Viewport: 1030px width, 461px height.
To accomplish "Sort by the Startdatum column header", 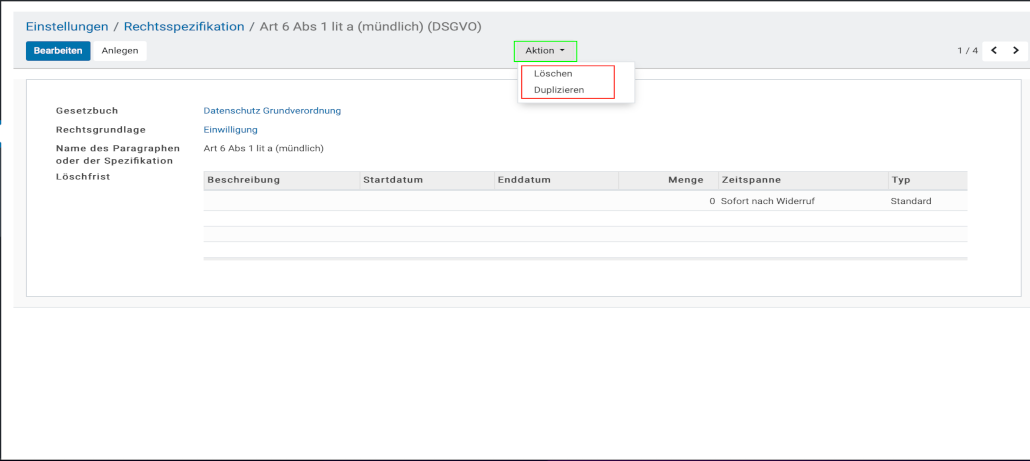I will coord(393,180).
